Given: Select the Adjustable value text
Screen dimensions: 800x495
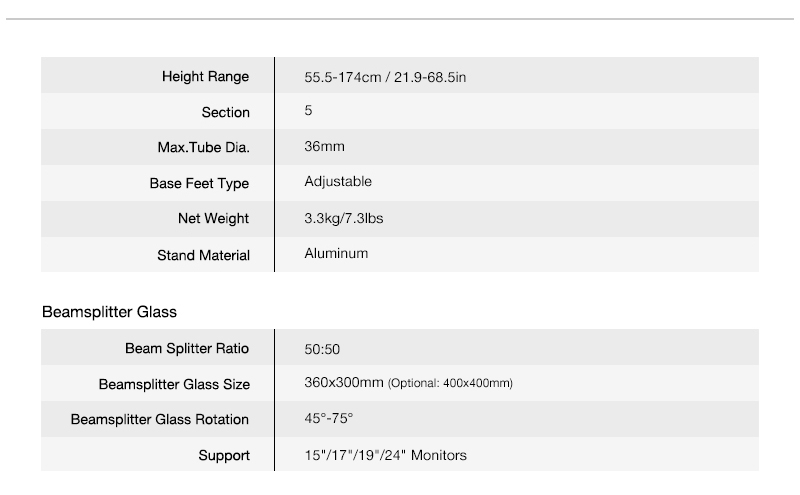Looking at the screenshot, I should [x=338, y=182].
